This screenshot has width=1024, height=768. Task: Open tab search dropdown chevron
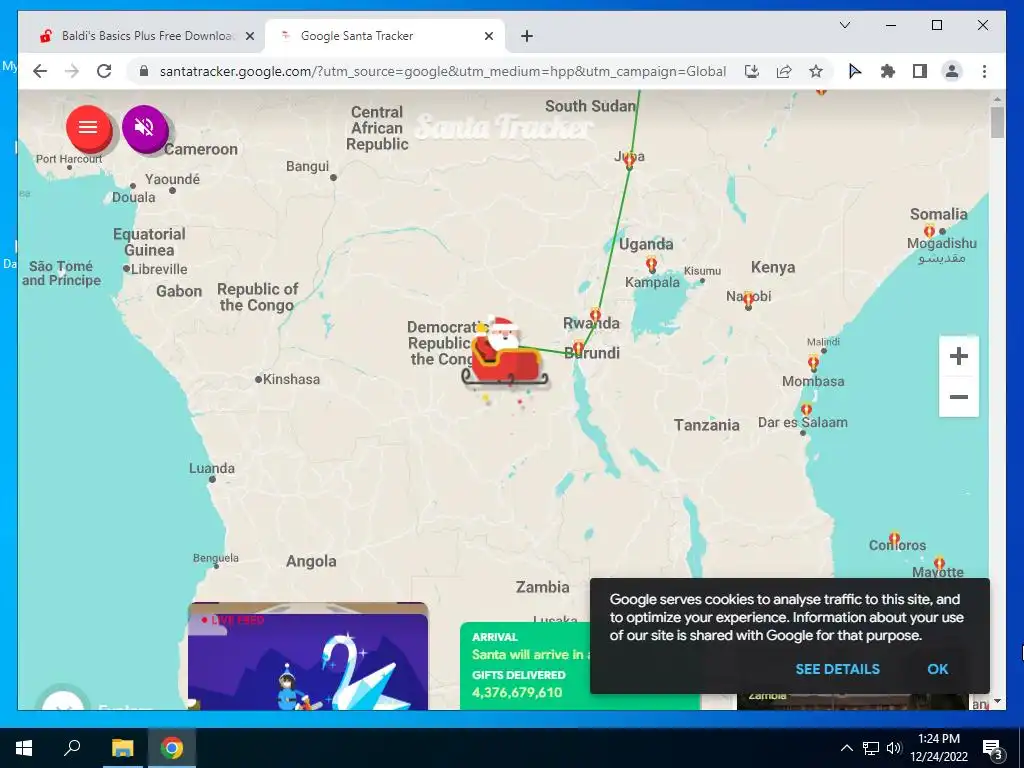pyautogui.click(x=844, y=25)
